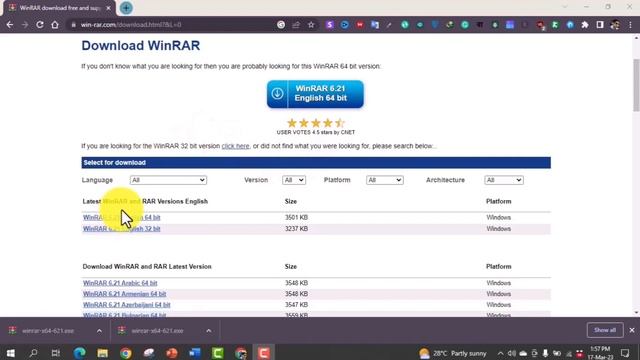The width and height of the screenshot is (640, 360).
Task: Close the downloads bar
Action: pyautogui.click(x=632, y=330)
